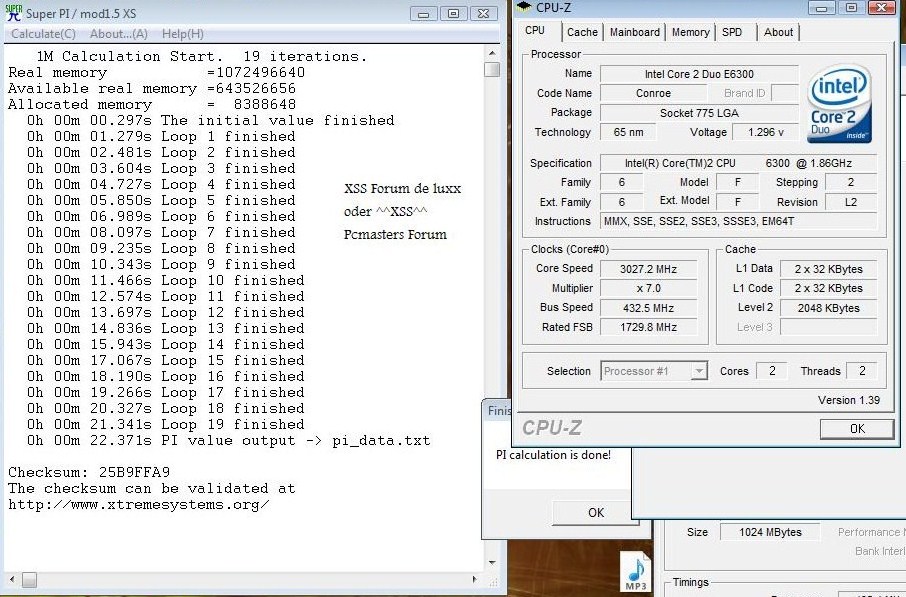
Task: Click the Bus Speed value 432.5 MHz
Action: pos(648,308)
